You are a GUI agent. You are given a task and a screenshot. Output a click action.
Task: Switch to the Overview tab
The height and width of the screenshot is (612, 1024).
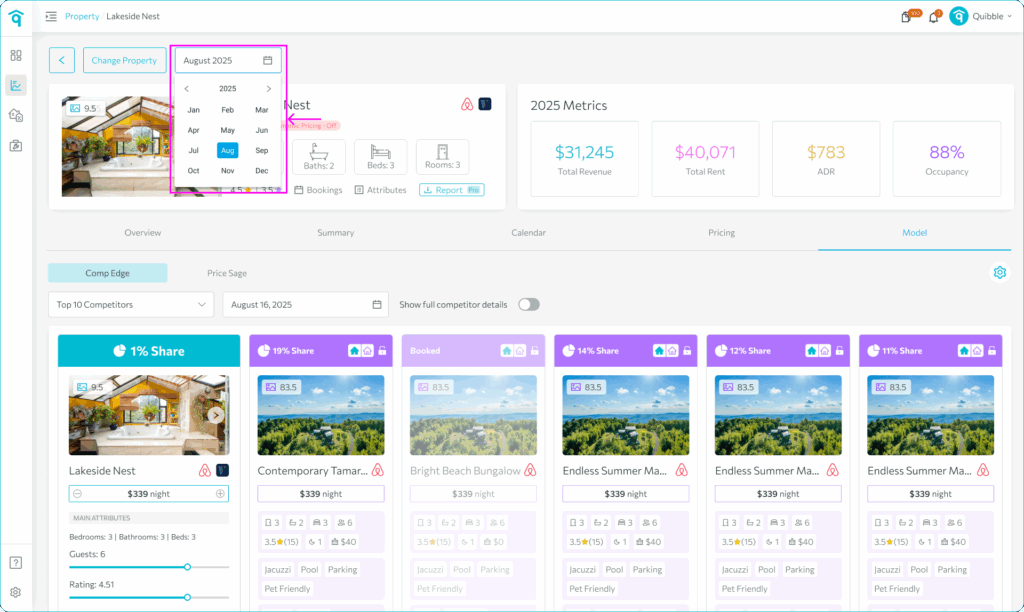click(143, 233)
